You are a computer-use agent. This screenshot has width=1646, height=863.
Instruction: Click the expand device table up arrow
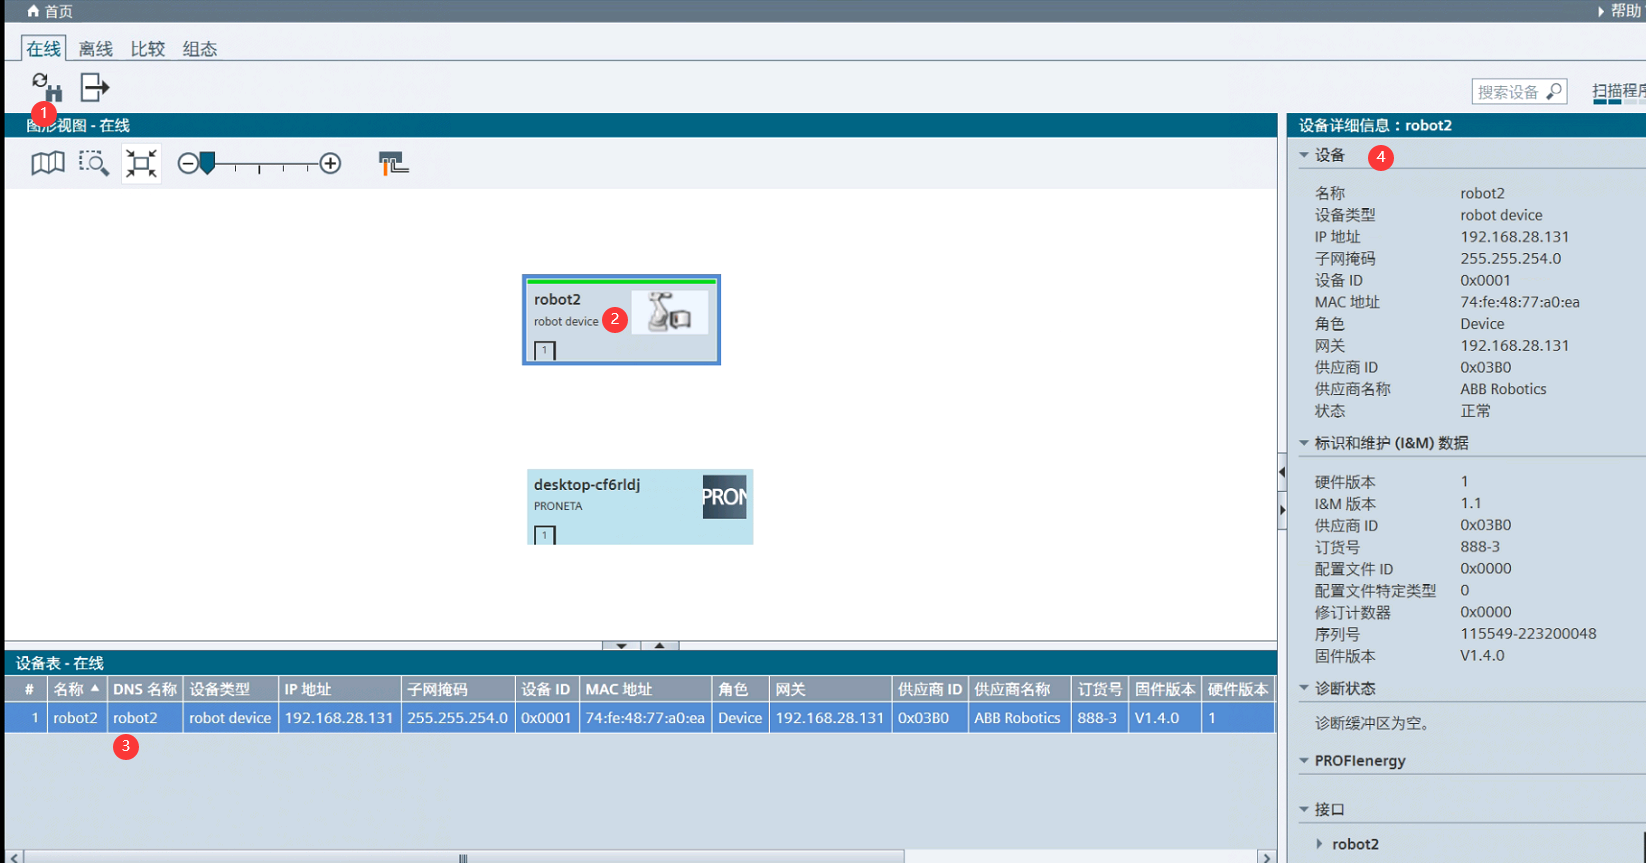660,646
